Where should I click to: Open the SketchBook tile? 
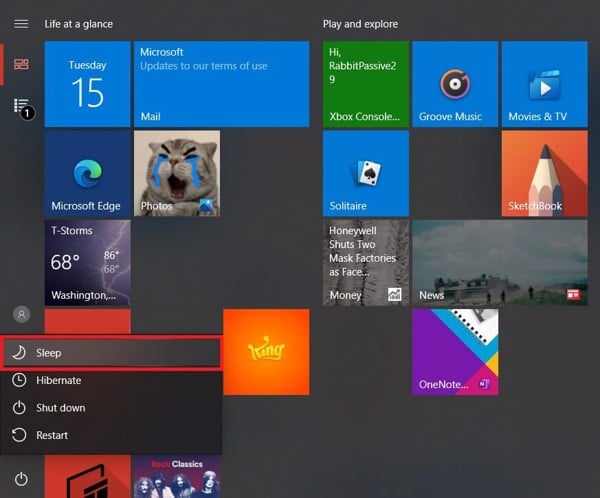545,173
